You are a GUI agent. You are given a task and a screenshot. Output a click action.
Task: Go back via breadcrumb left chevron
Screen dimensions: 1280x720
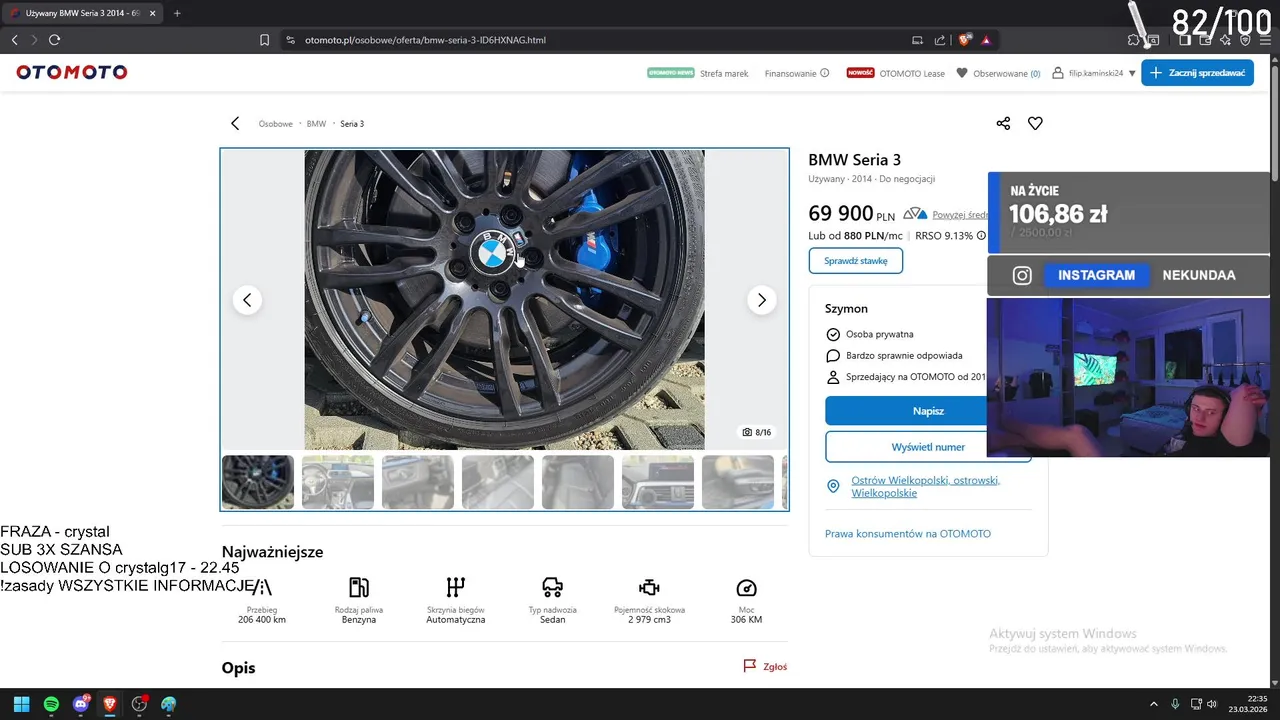pyautogui.click(x=235, y=124)
